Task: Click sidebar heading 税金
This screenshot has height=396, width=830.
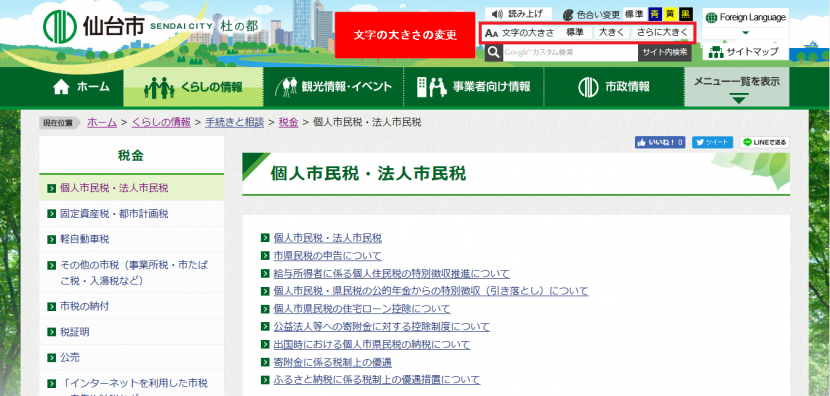Action: coord(131,155)
